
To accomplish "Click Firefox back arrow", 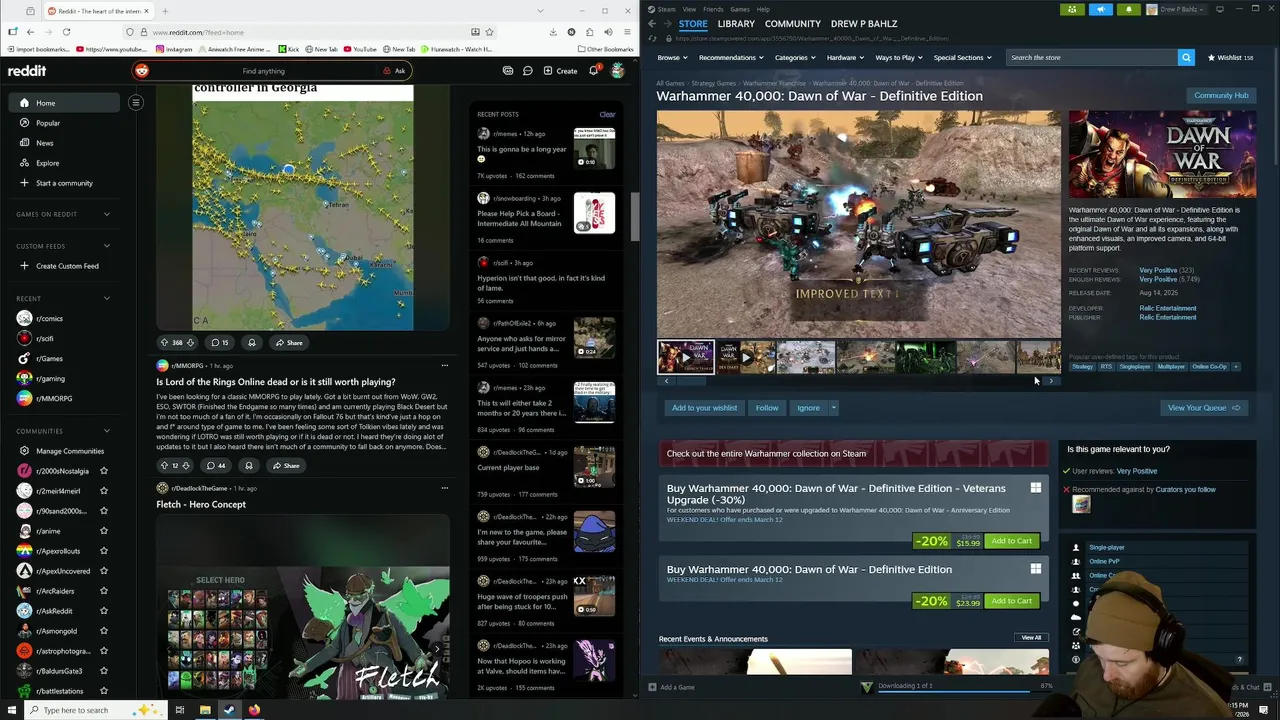I will (x=29, y=32).
